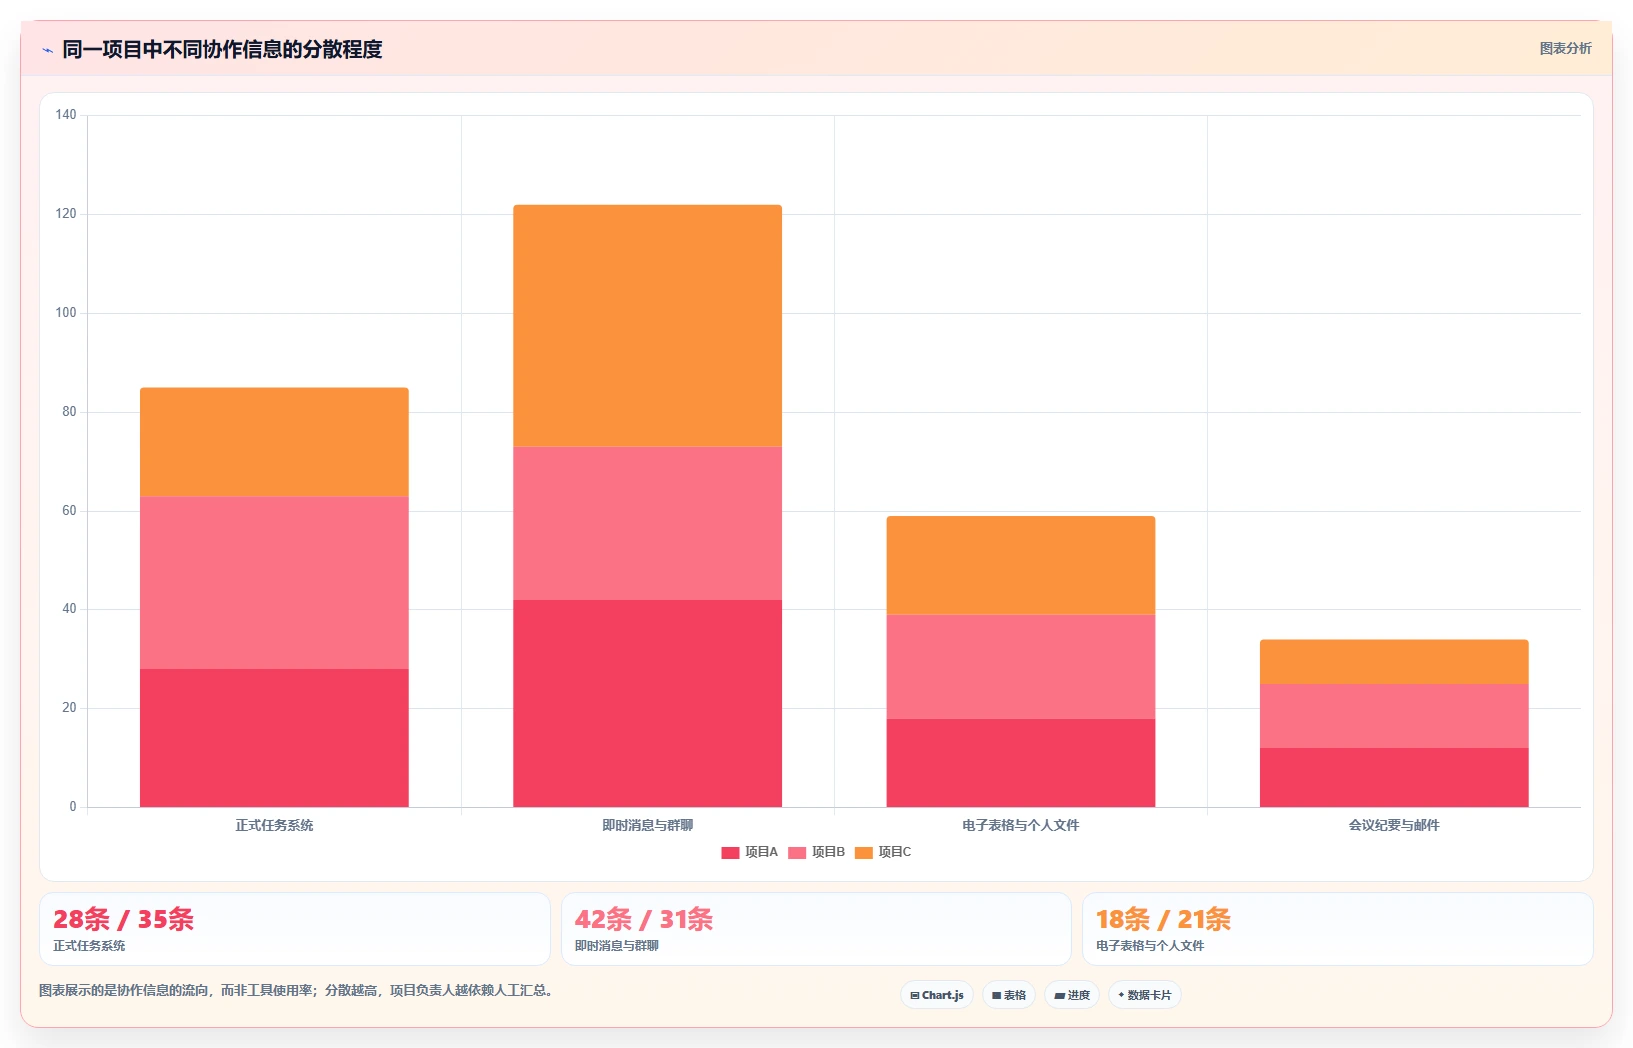This screenshot has height=1048, width=1633.
Task: Click the 项目C segment of the 正式任务系统 bar
Action: 274,442
